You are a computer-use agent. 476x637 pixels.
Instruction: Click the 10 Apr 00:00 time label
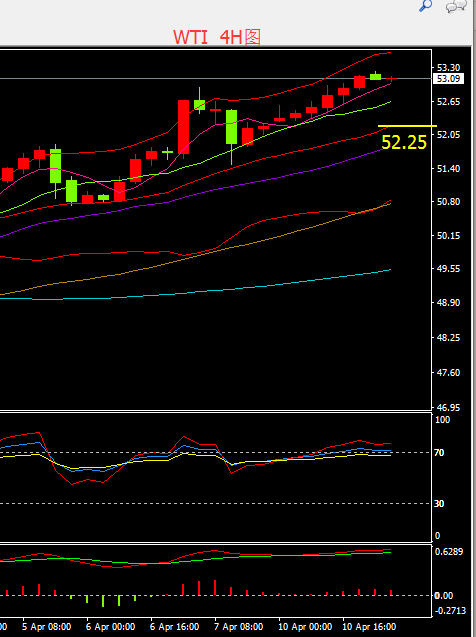[305, 626]
